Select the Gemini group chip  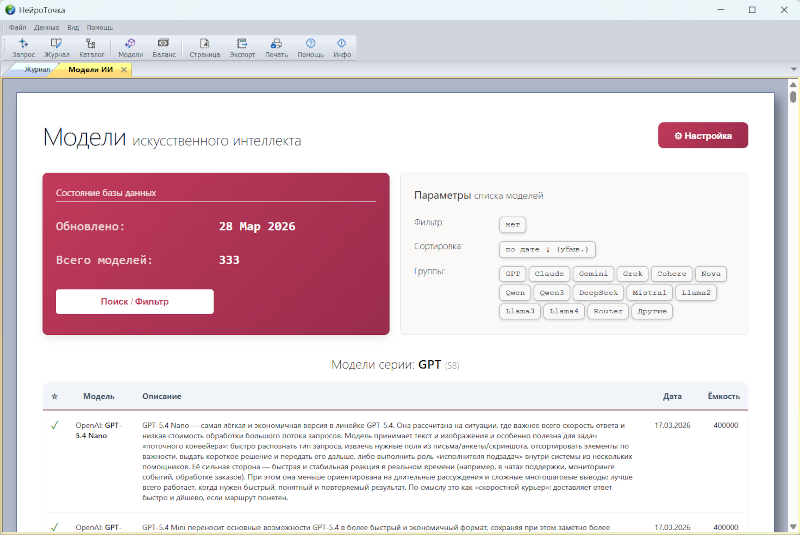(593, 274)
